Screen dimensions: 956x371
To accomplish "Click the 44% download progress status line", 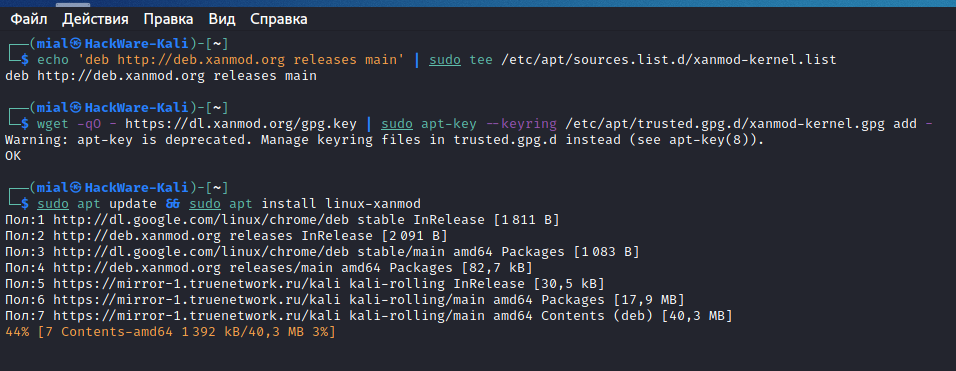I will (170, 332).
